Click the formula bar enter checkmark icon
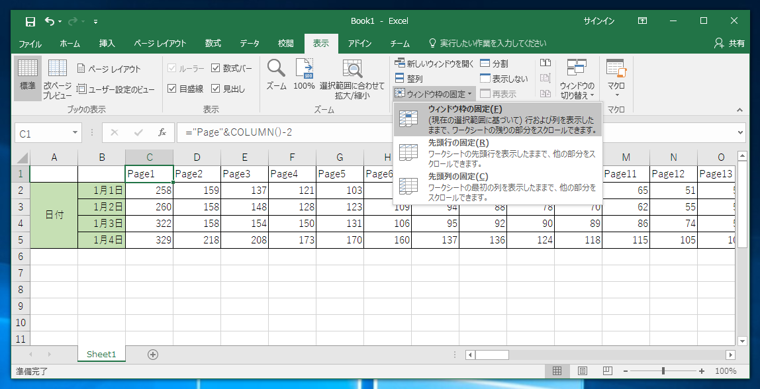 (139, 132)
